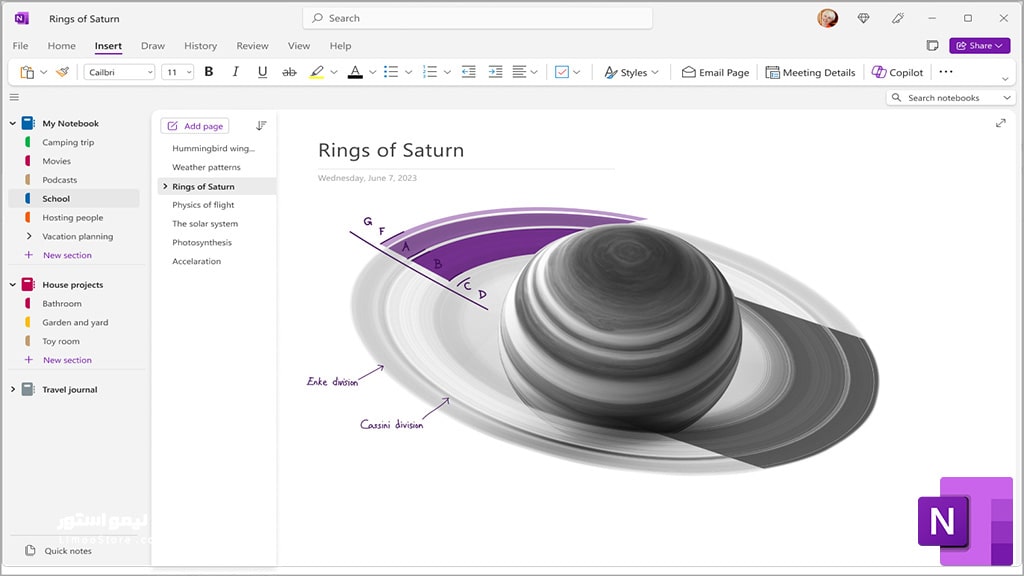Sort pages using the sort icon

261,125
